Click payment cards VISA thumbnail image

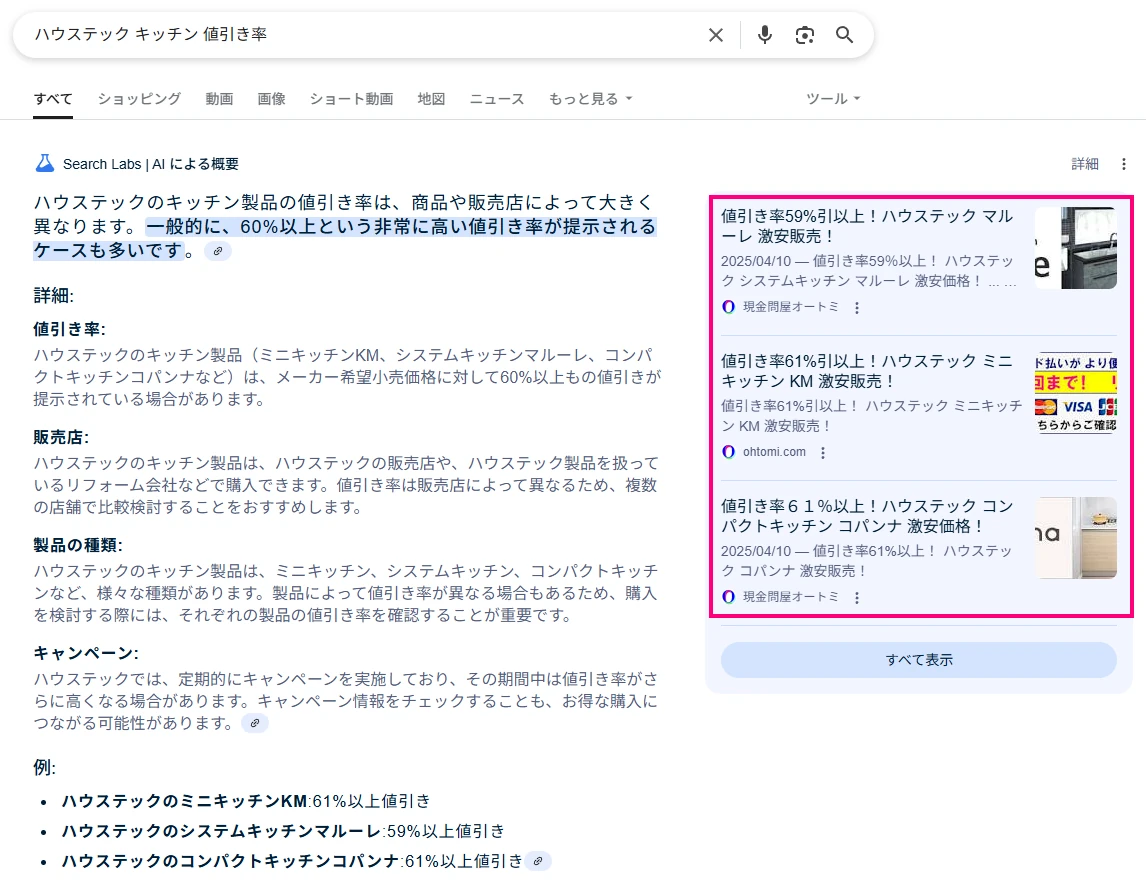click(1076, 392)
